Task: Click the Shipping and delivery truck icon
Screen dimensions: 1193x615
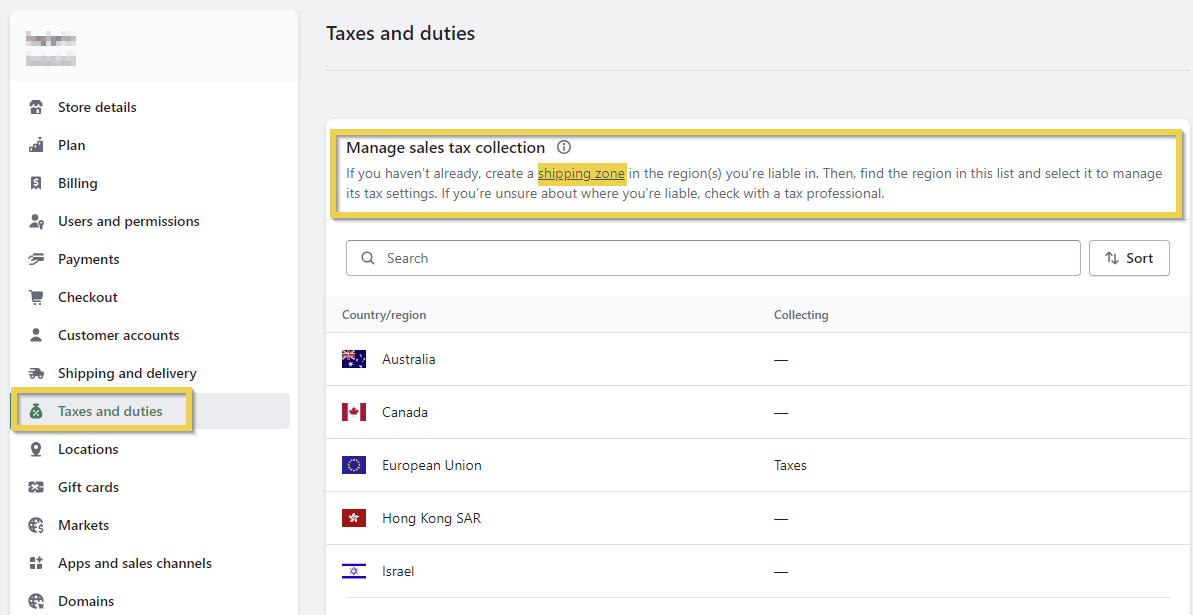Action: 37,373
